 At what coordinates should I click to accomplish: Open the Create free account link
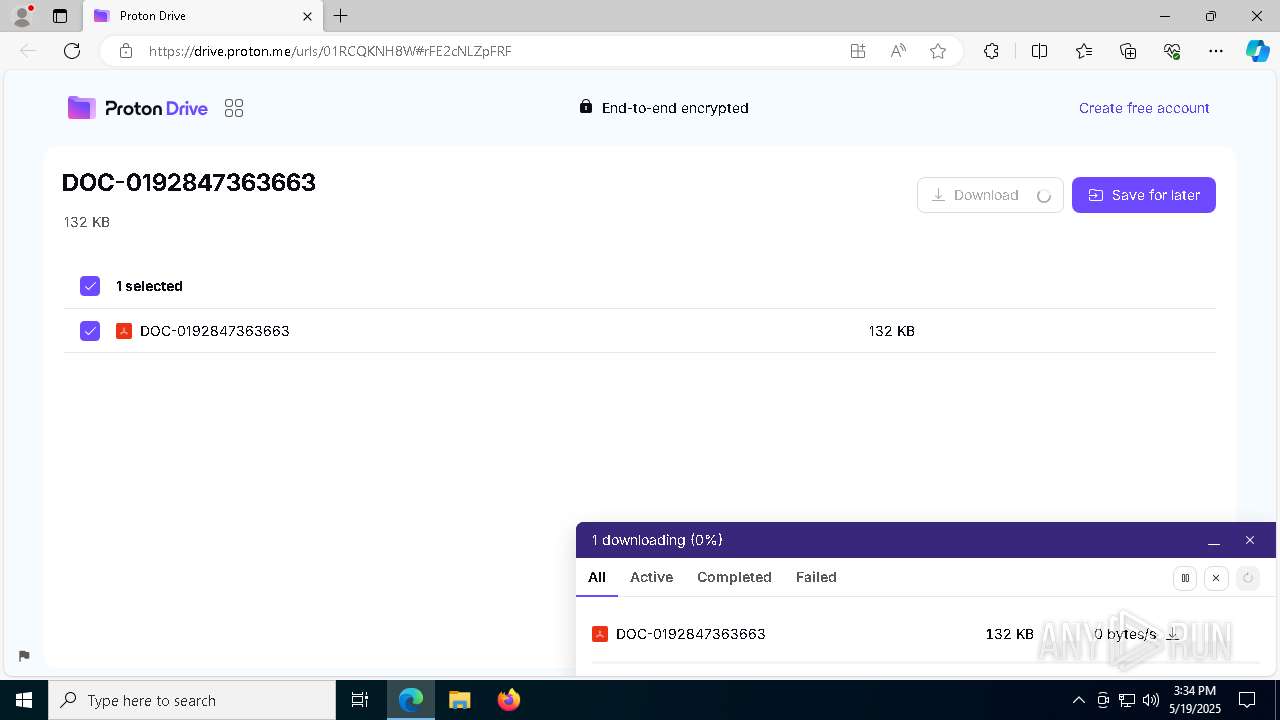[x=1144, y=108]
